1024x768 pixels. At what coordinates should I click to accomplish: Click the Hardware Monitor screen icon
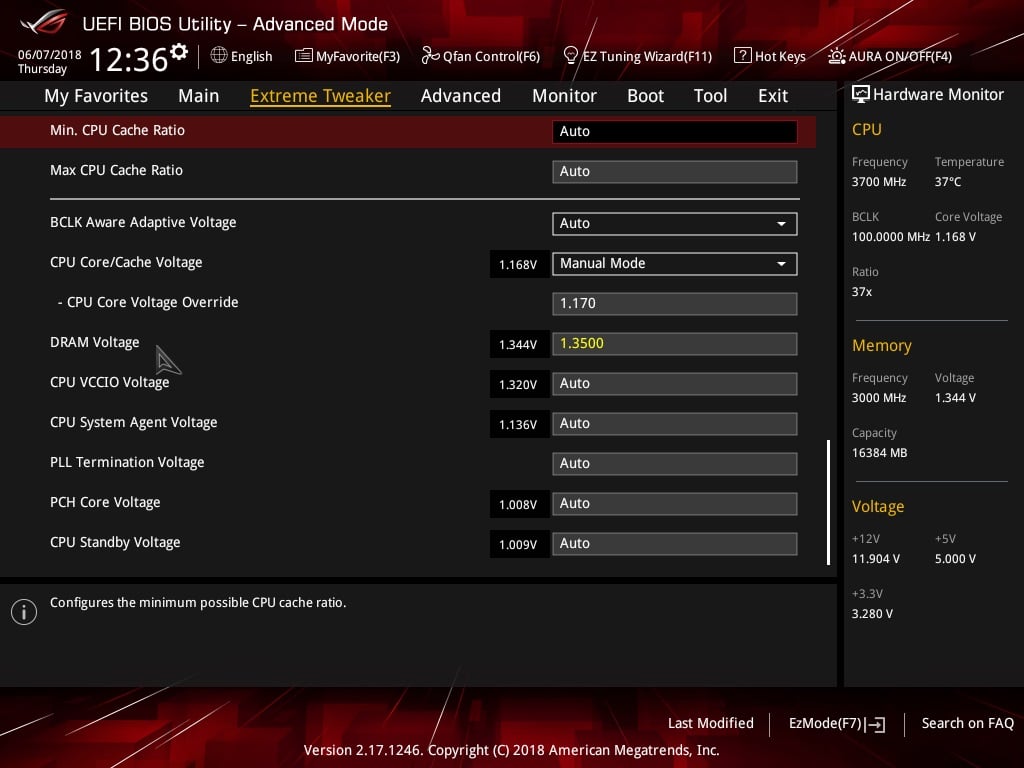click(860, 95)
